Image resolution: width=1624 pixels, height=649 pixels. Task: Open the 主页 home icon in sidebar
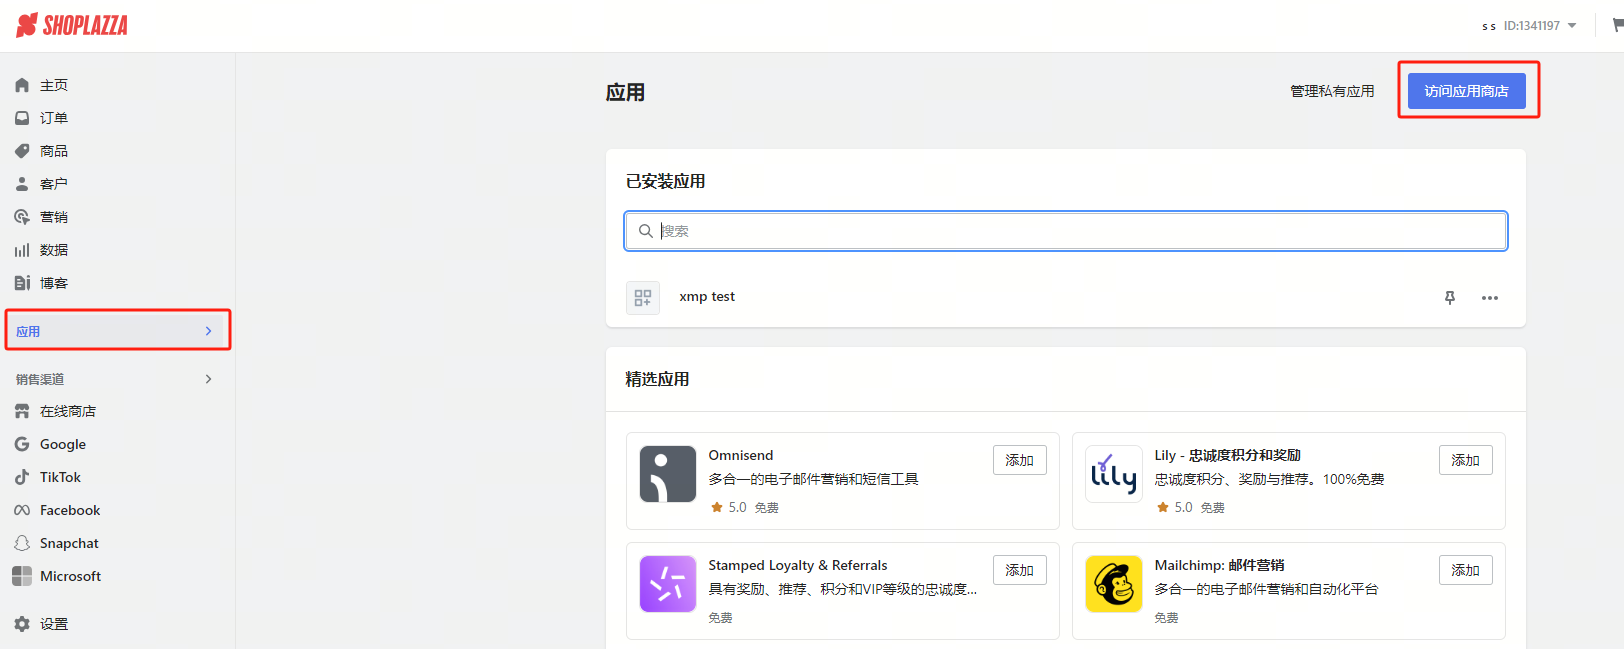[22, 85]
